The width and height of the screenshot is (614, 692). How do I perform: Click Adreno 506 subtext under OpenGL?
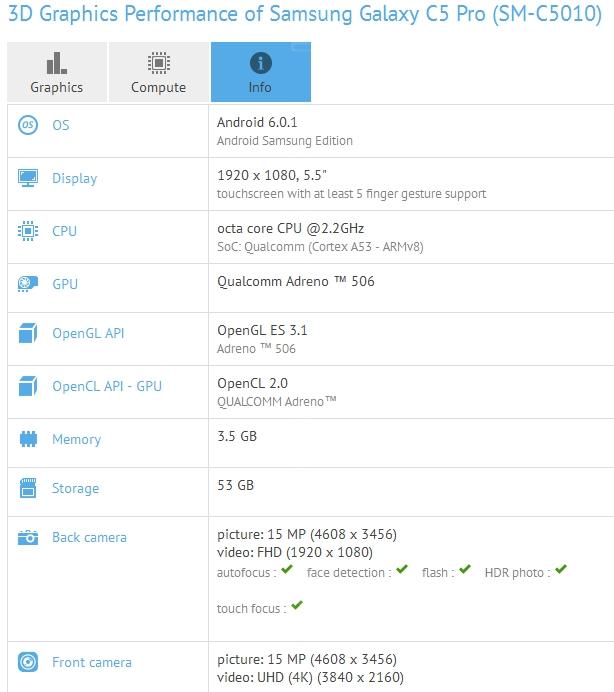coord(256,349)
